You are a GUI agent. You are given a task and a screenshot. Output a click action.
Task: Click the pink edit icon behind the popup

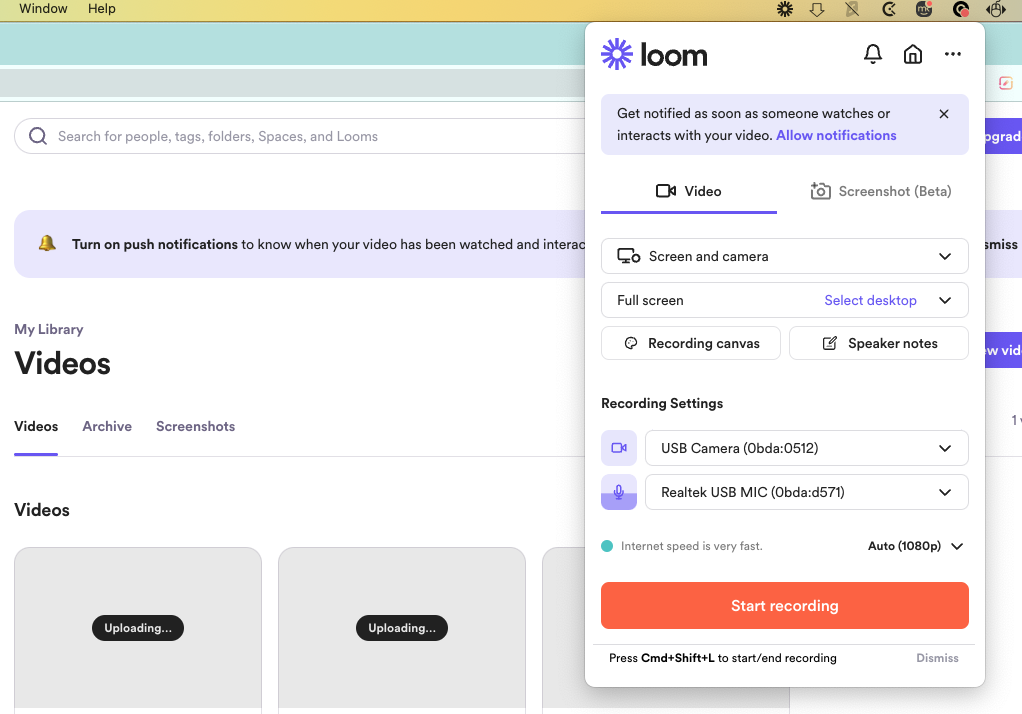(1006, 83)
